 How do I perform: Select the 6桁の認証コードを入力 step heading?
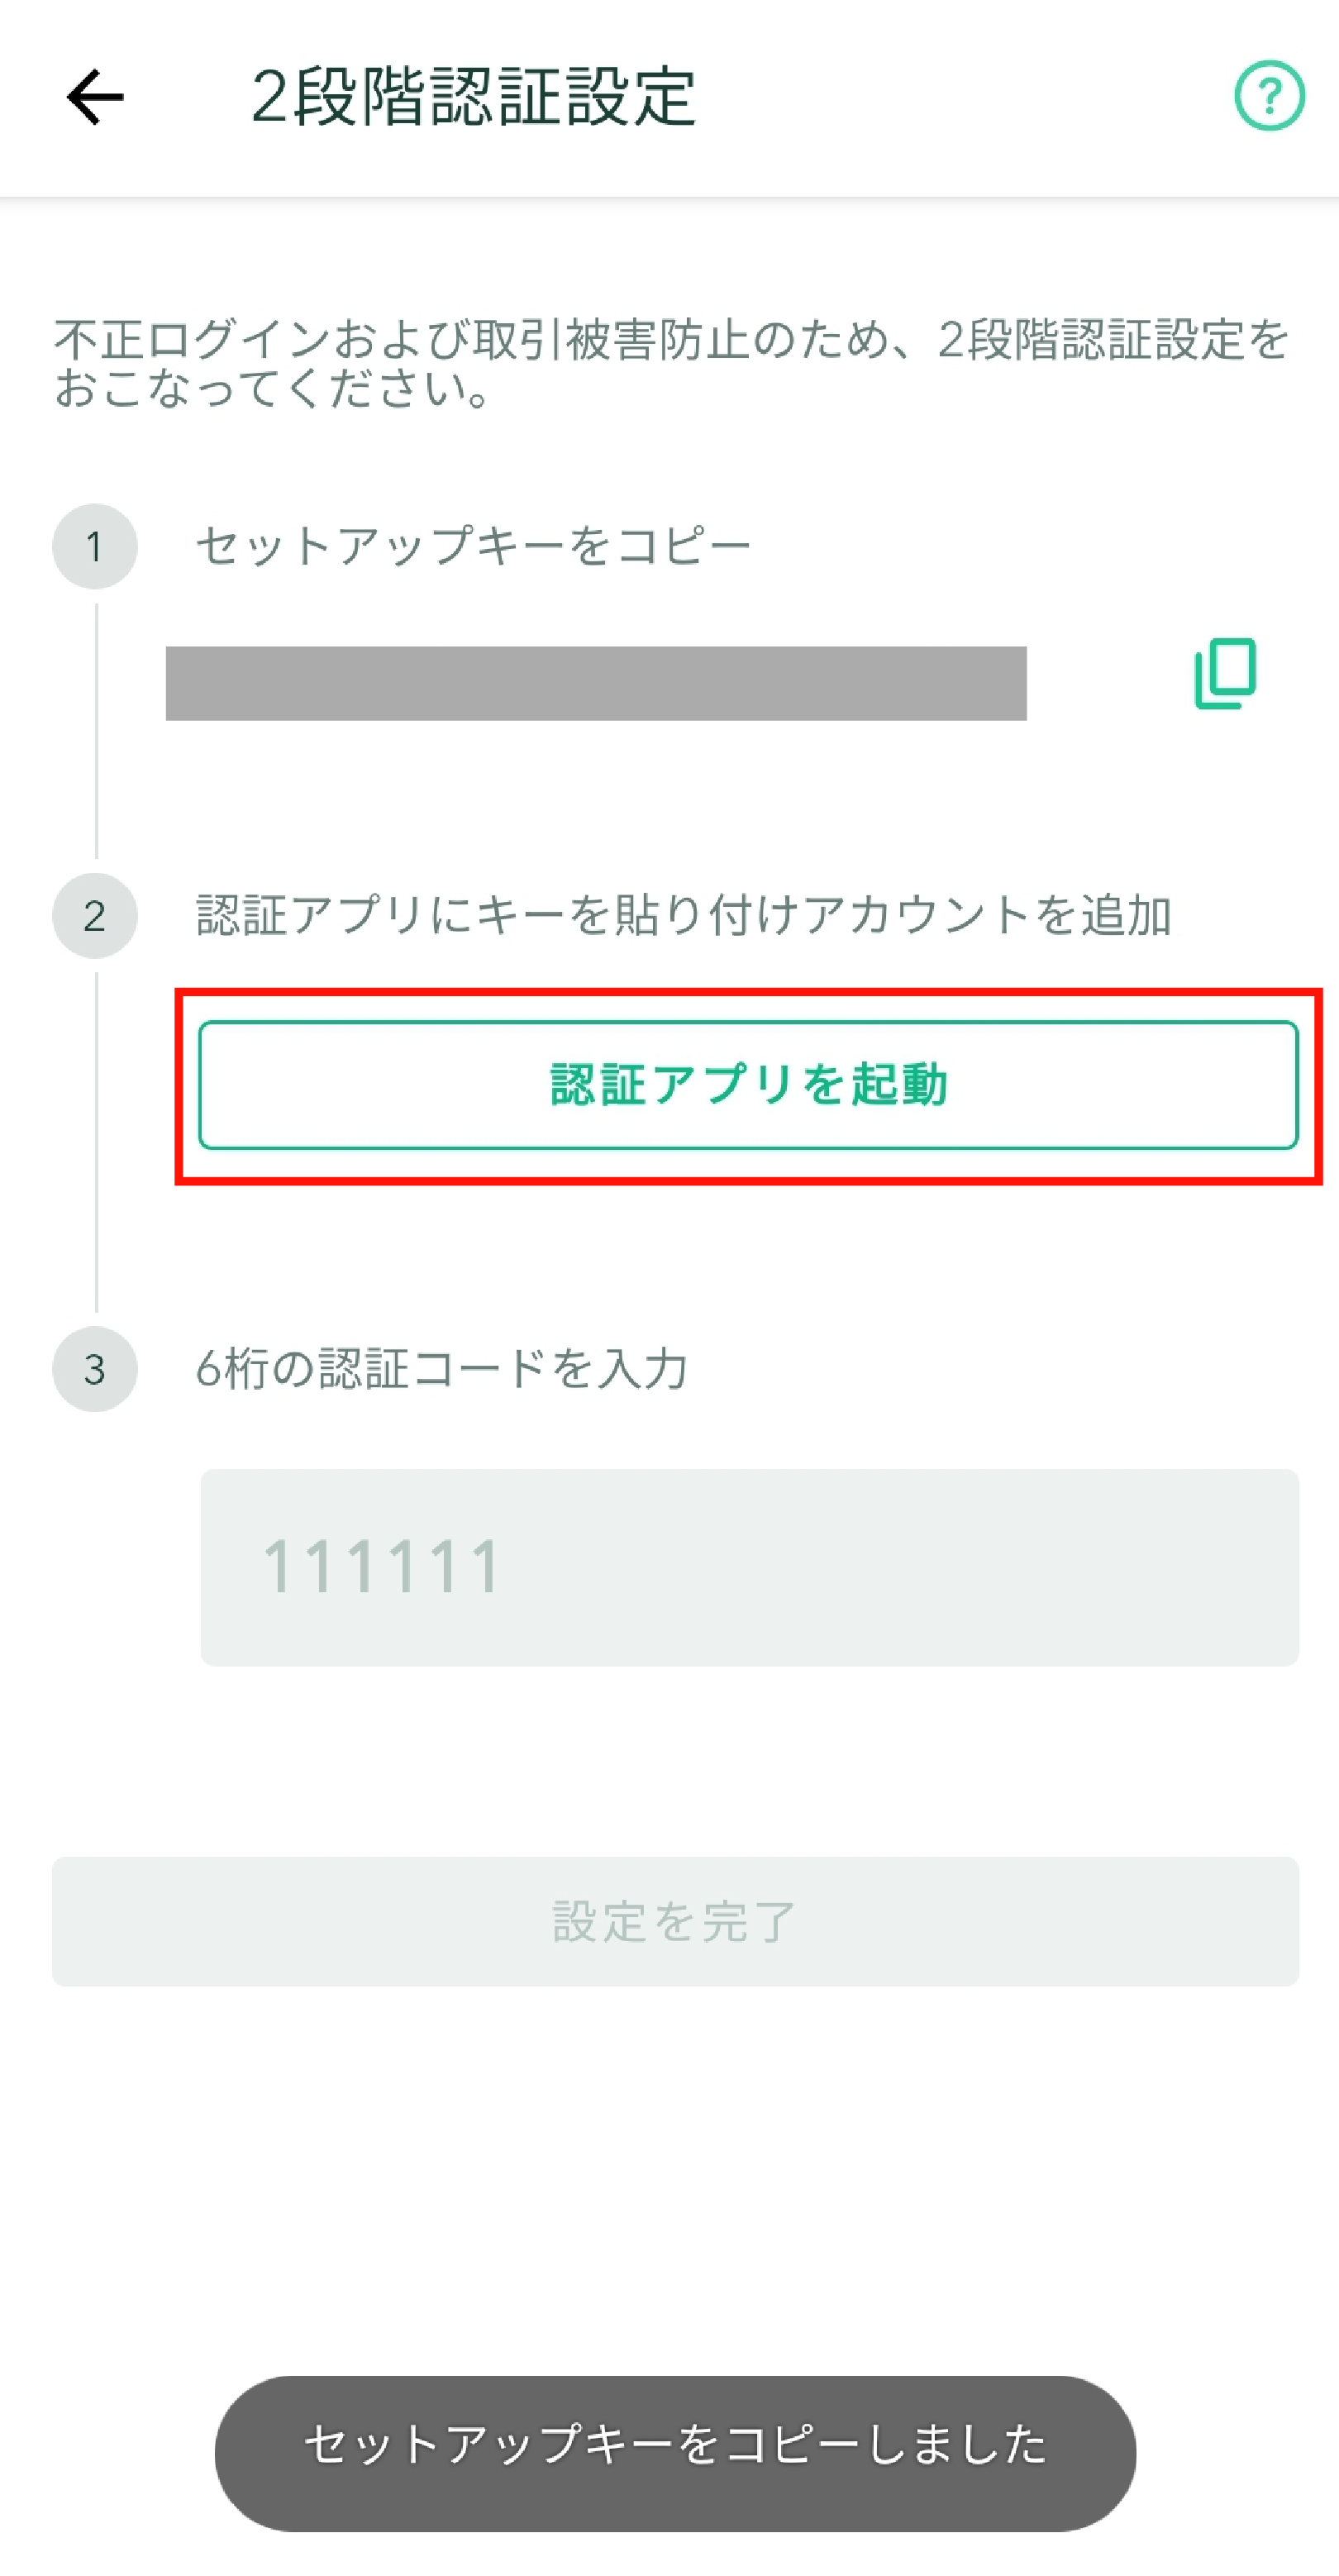(x=442, y=1369)
